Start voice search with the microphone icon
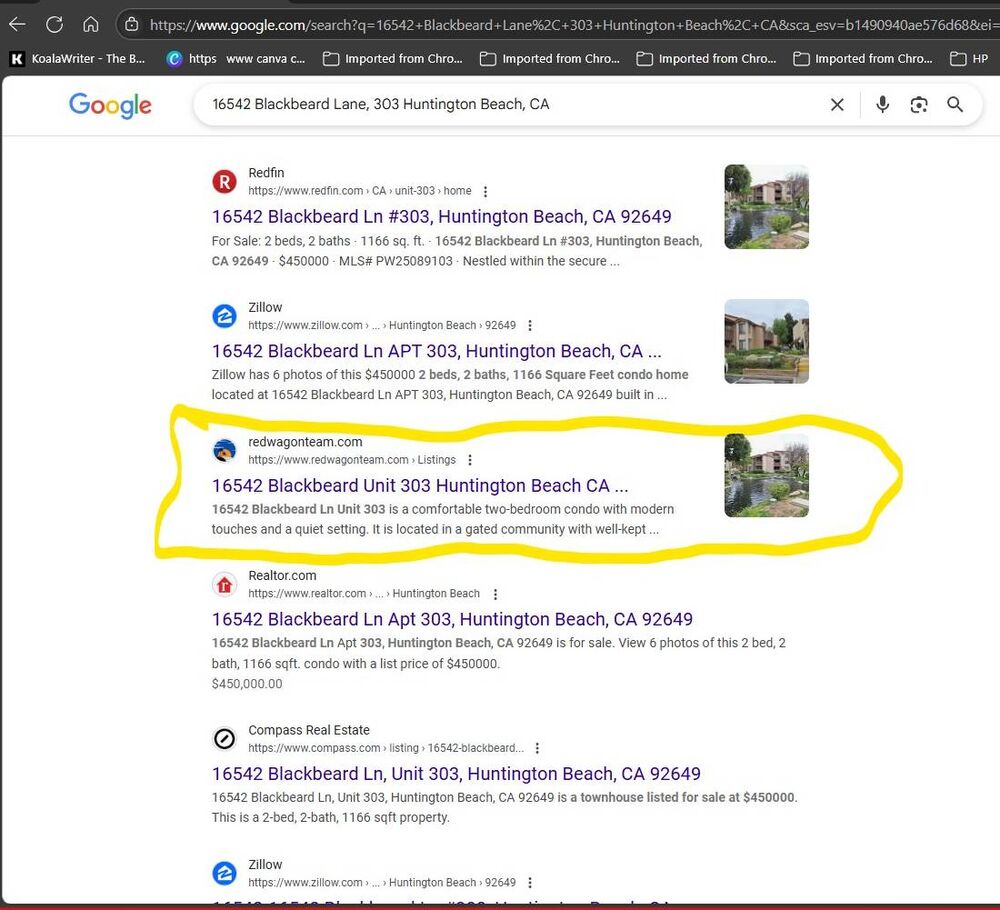This screenshot has width=1000, height=910. 883,105
